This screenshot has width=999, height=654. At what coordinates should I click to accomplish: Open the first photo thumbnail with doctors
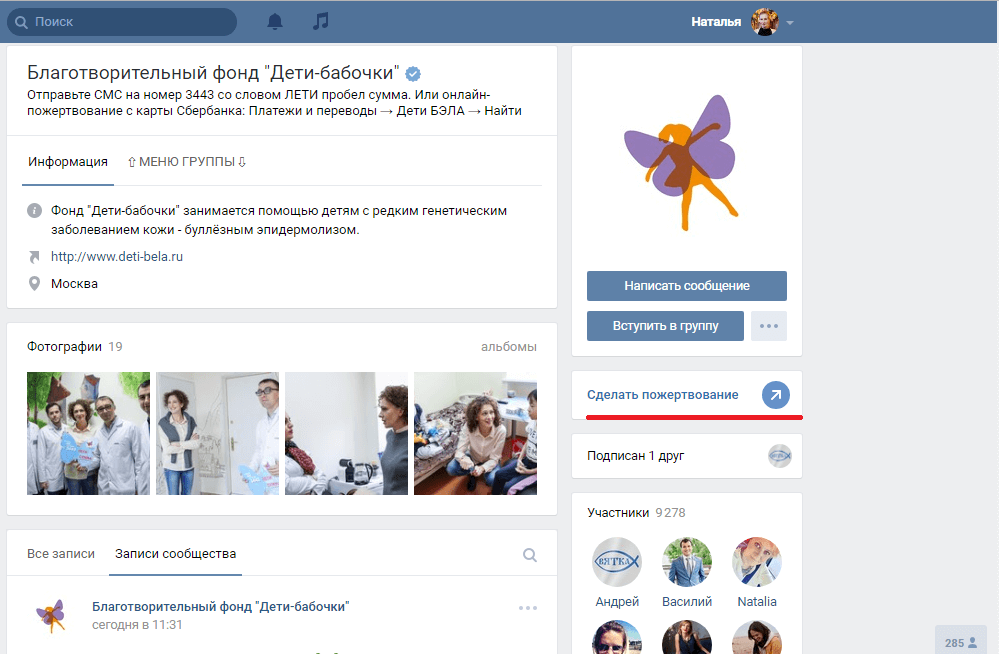(x=88, y=433)
